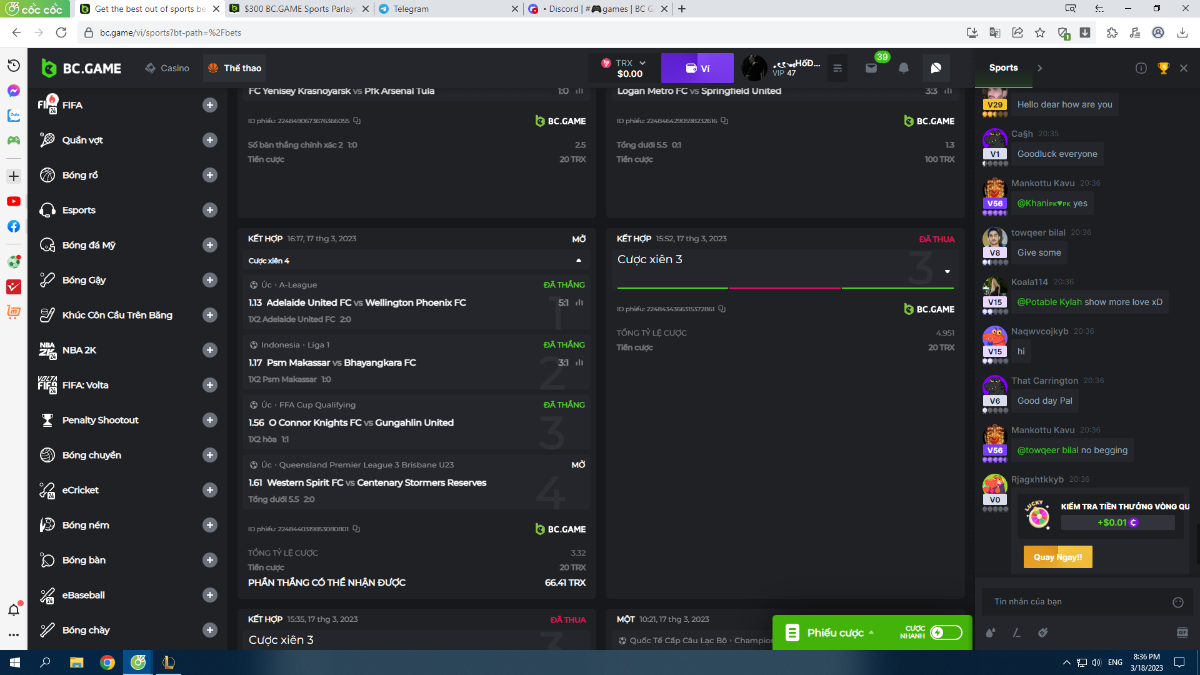1200x675 pixels.
Task: Click the trophy icon in chat header
Action: tap(1163, 68)
